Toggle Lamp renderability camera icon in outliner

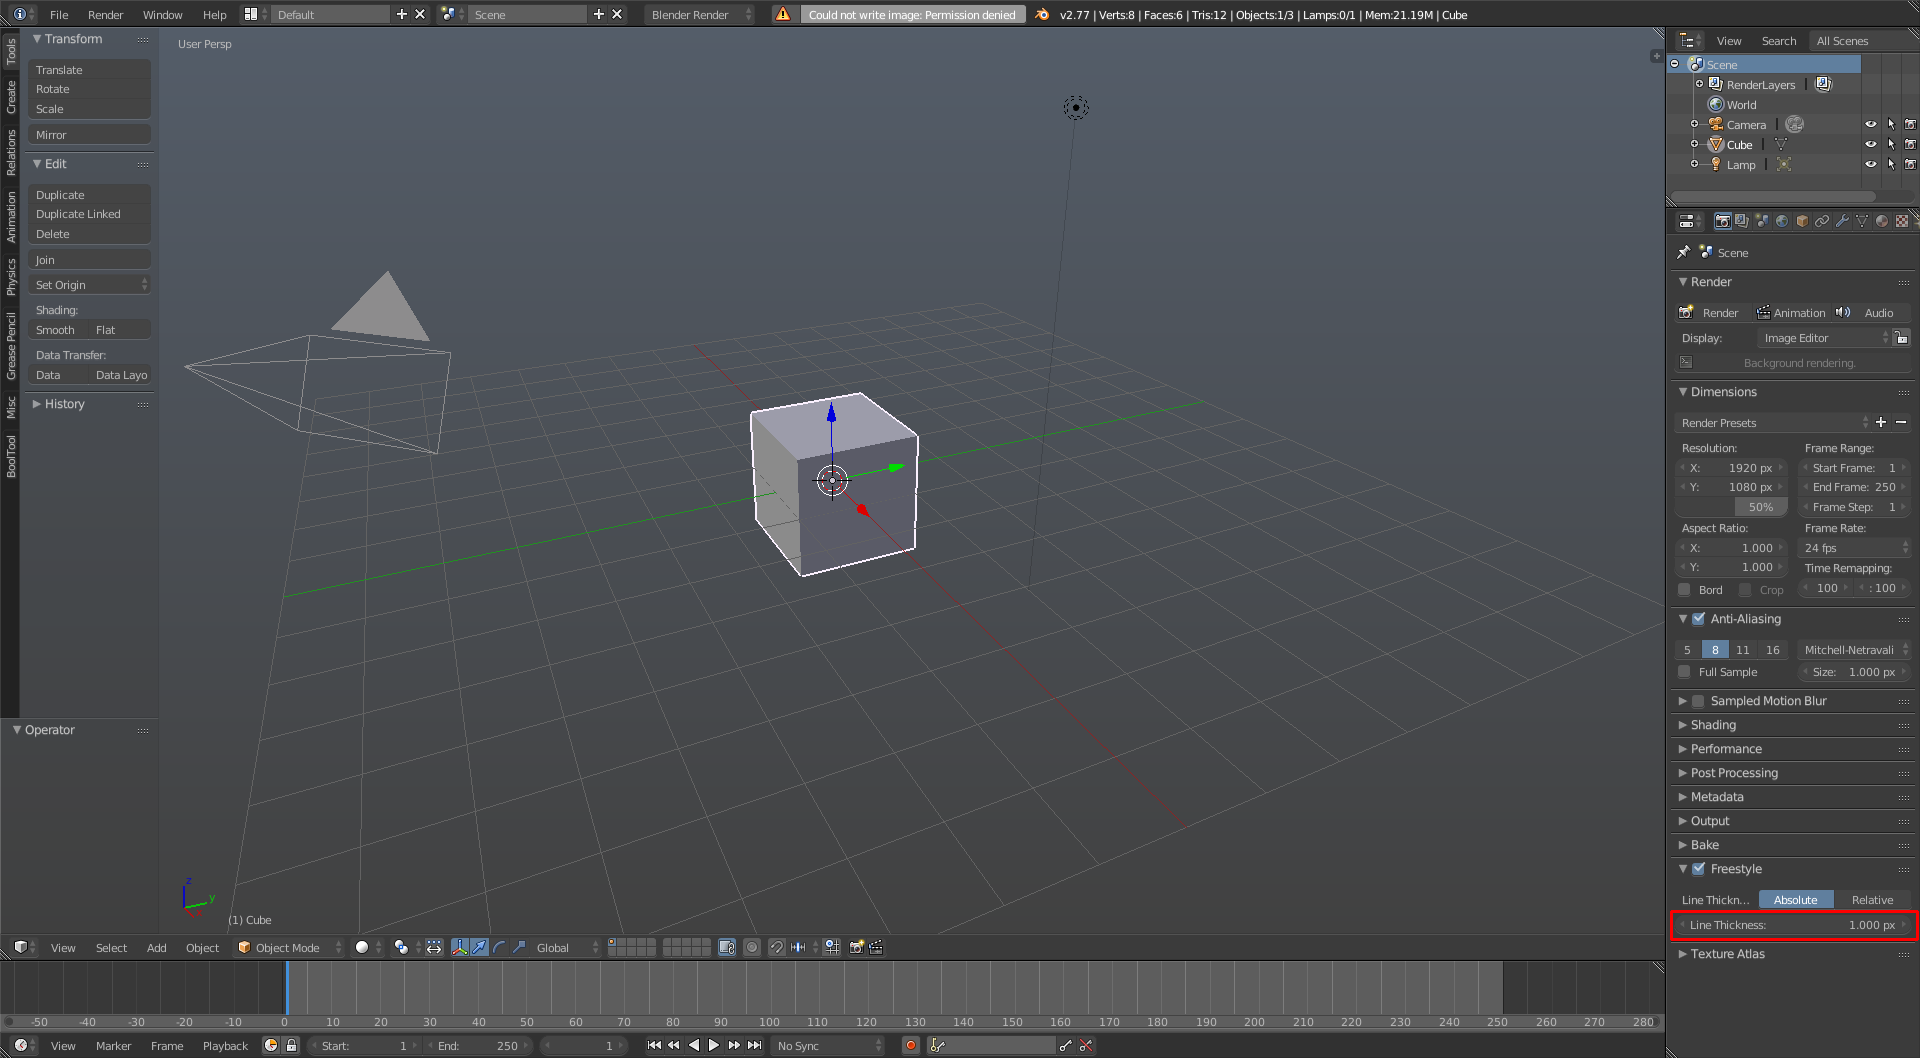coord(1910,164)
